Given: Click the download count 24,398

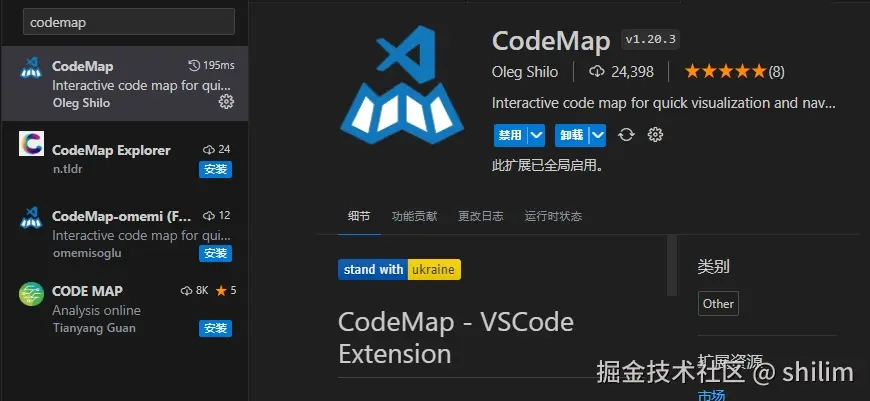Looking at the screenshot, I should tap(621, 72).
